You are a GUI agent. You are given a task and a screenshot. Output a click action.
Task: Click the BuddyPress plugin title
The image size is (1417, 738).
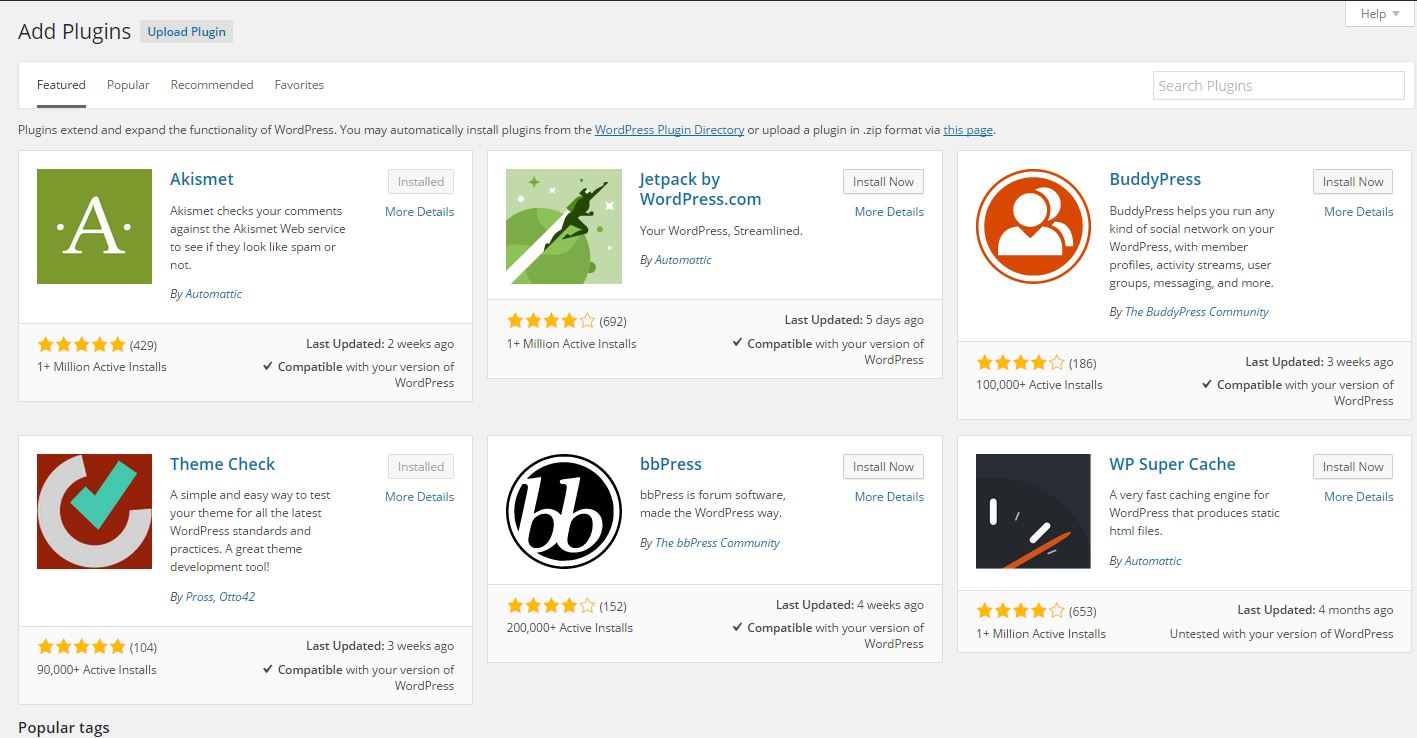1155,180
